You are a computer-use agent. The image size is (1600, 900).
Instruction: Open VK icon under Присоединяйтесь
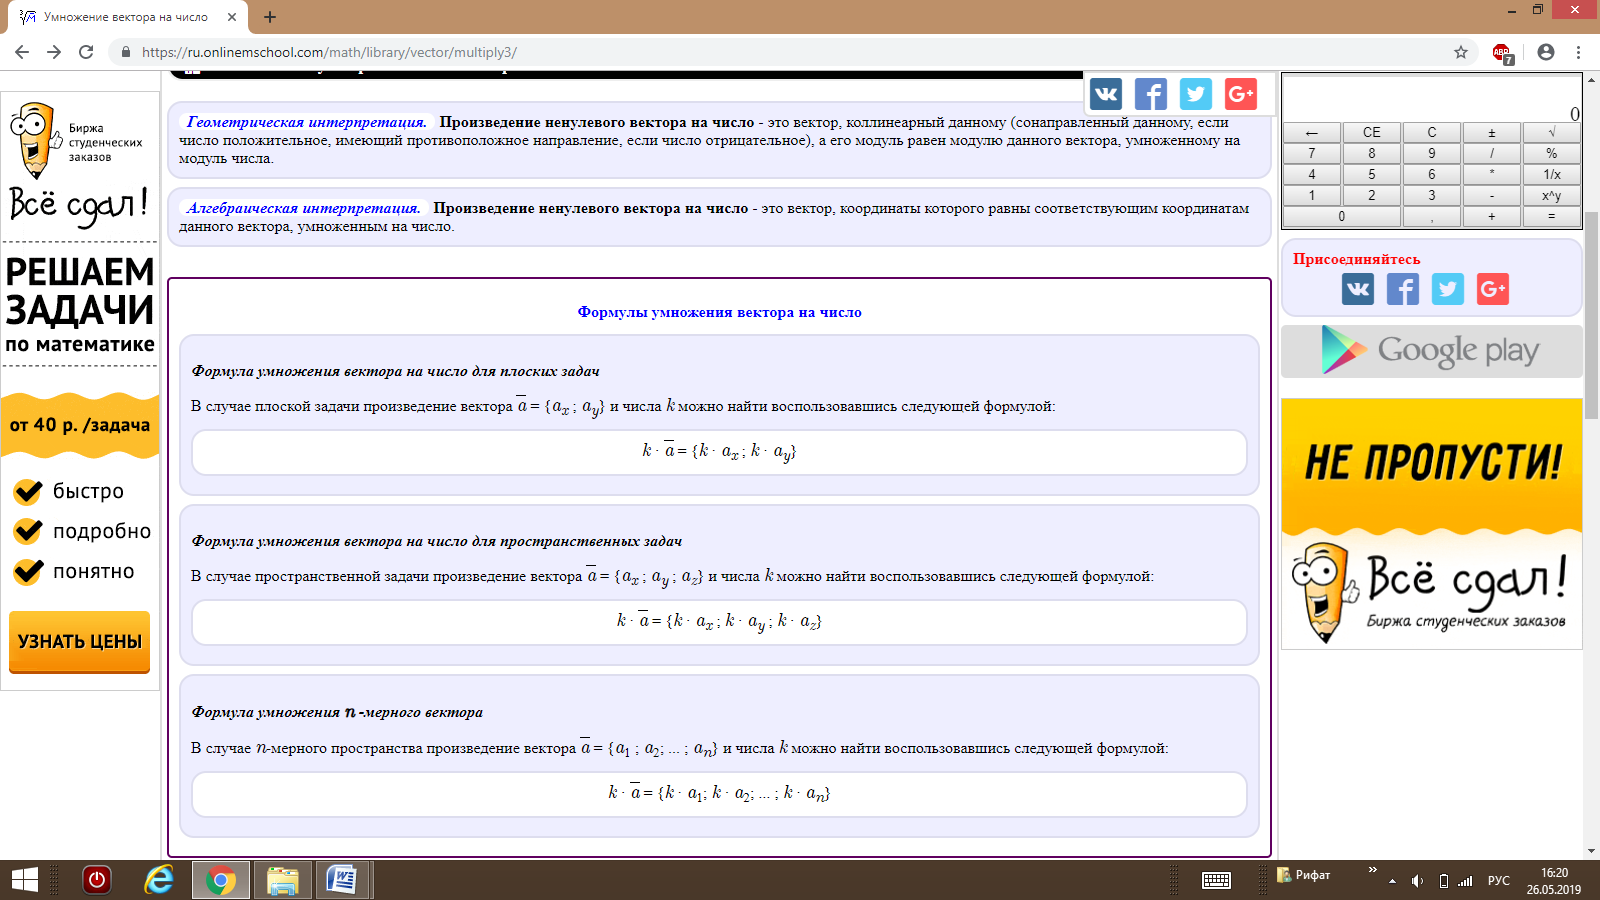click(1357, 289)
